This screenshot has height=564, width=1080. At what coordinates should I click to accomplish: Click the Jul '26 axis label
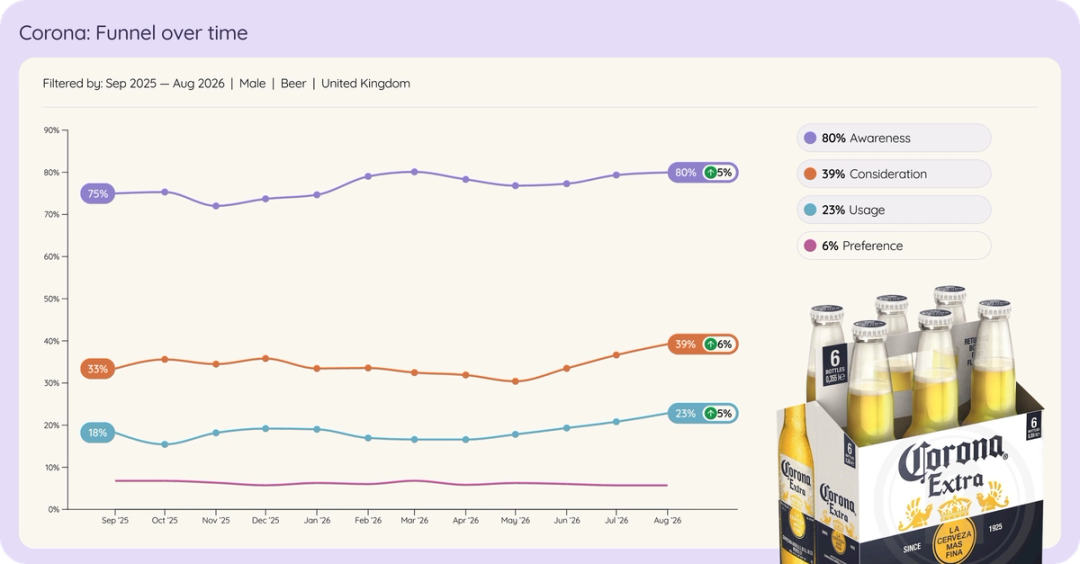pyautogui.click(x=616, y=521)
